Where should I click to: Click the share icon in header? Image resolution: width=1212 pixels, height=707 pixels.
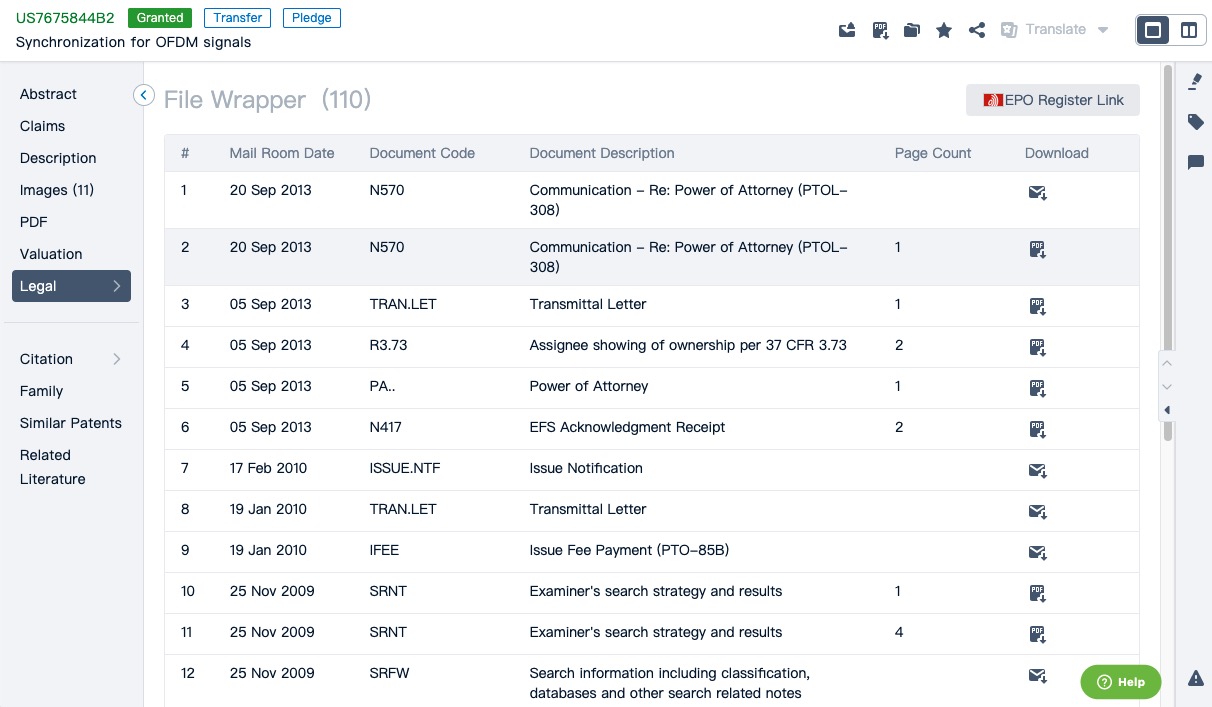point(977,30)
